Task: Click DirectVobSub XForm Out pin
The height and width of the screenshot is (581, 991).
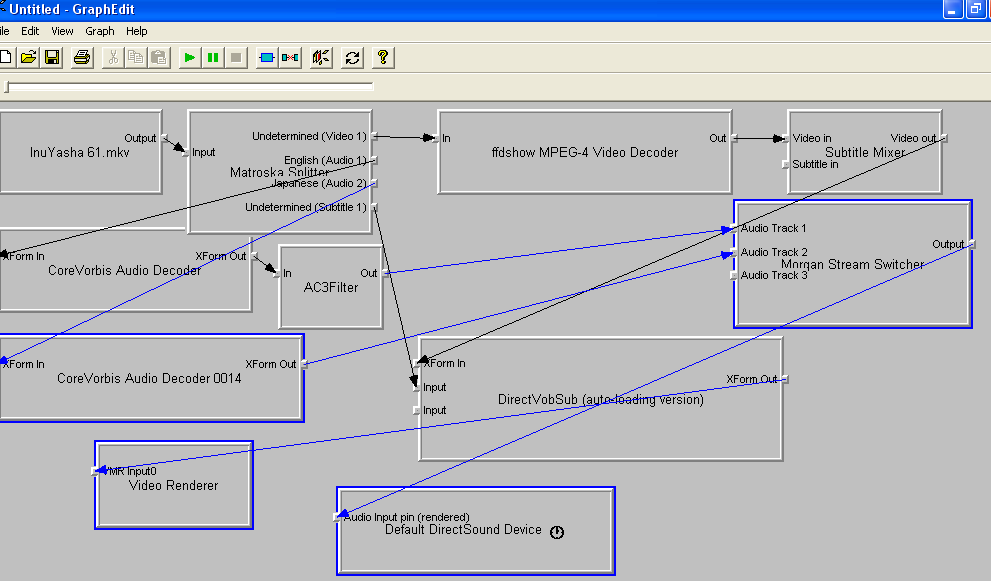Action: (785, 379)
